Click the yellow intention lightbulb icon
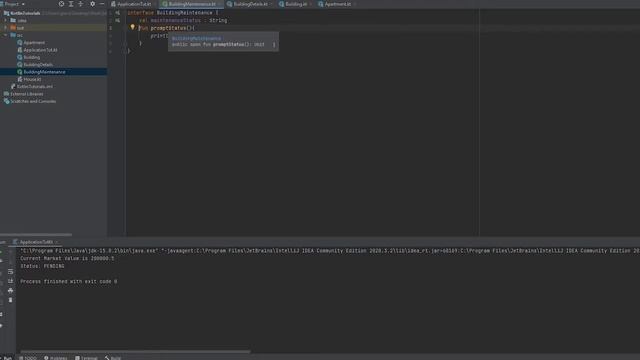640x360 pixels. pos(132,27)
